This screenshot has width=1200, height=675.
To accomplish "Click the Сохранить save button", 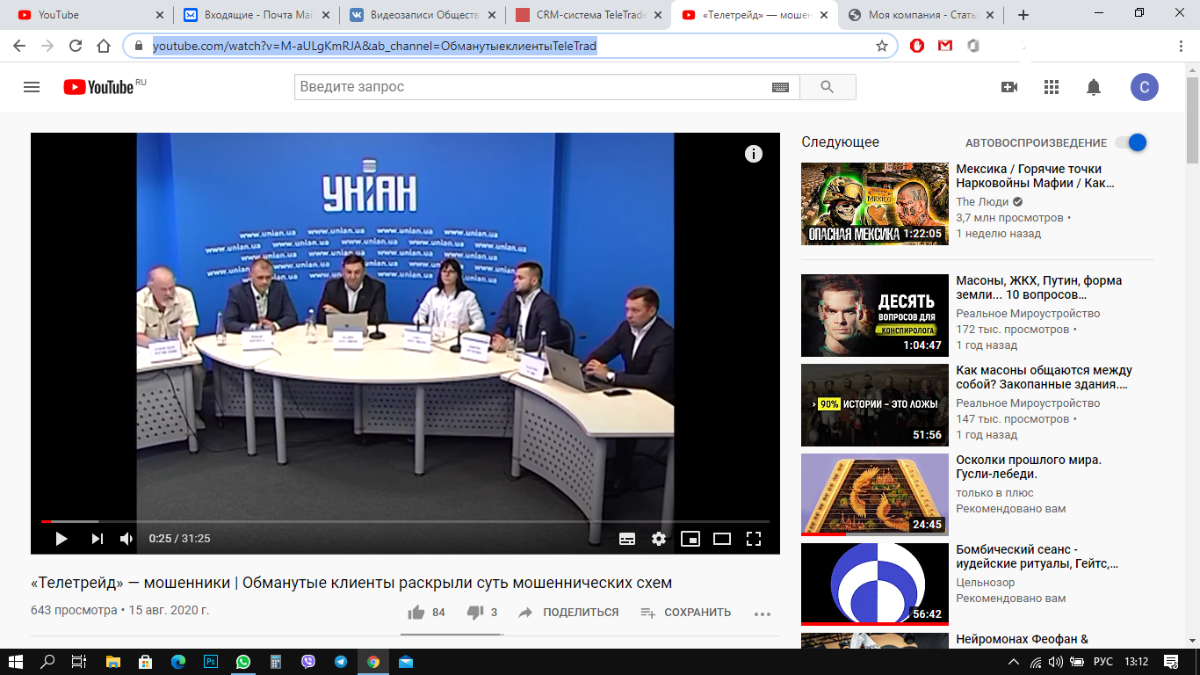I will [x=688, y=612].
